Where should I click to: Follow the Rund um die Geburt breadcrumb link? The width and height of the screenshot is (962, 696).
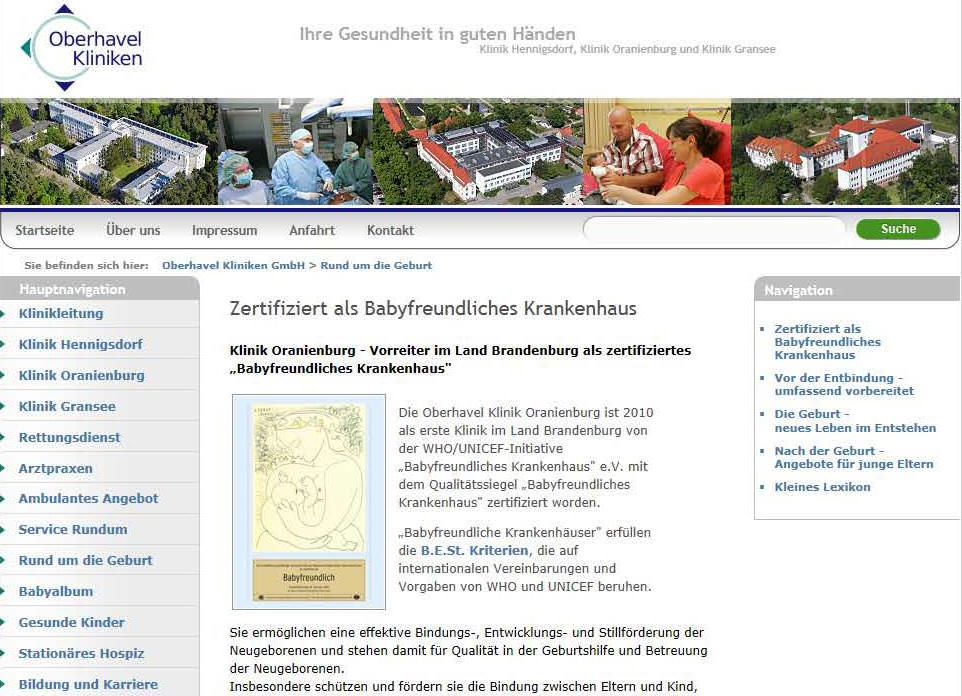pyautogui.click(x=376, y=265)
